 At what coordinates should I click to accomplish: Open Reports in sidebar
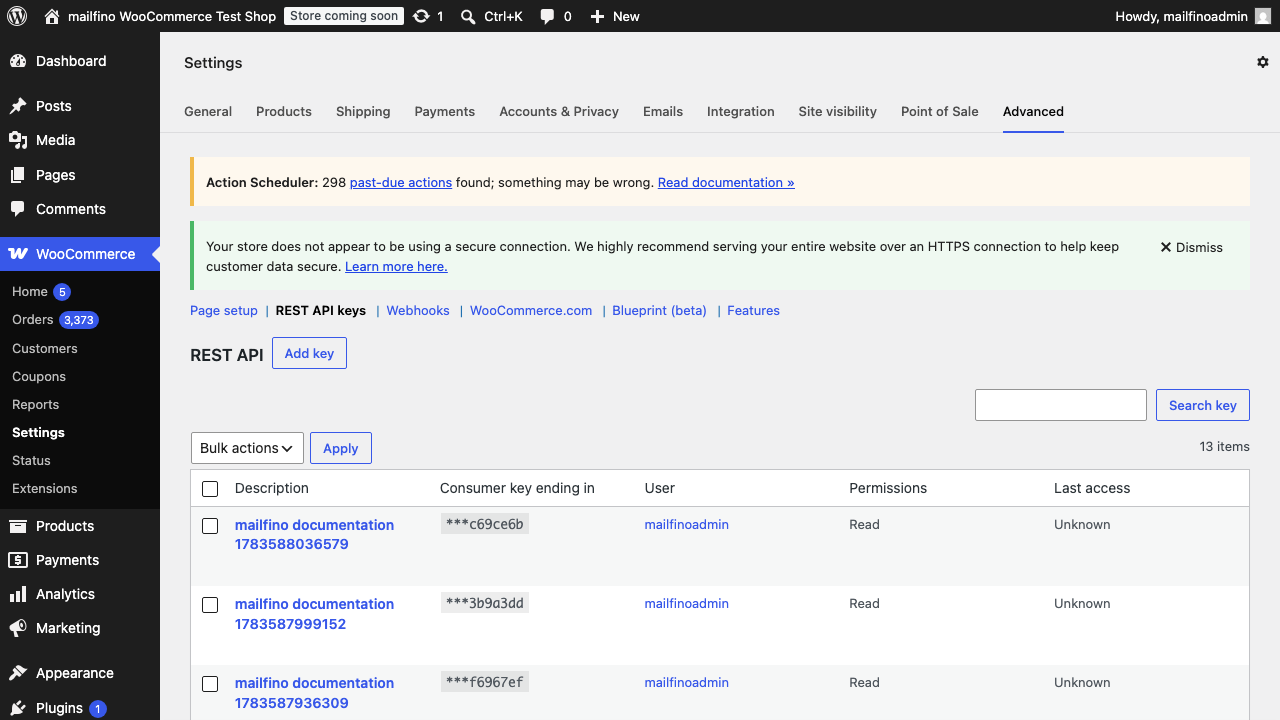[36, 404]
